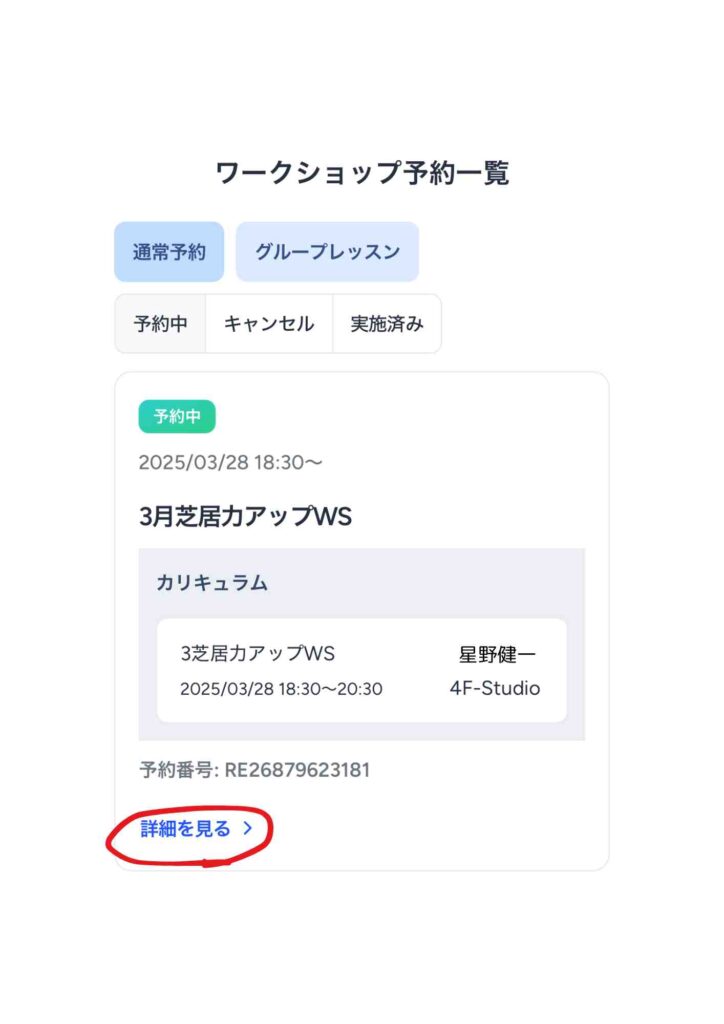Switch to the グループレッスン tab
This screenshot has width=724, height=1024.
(327, 252)
